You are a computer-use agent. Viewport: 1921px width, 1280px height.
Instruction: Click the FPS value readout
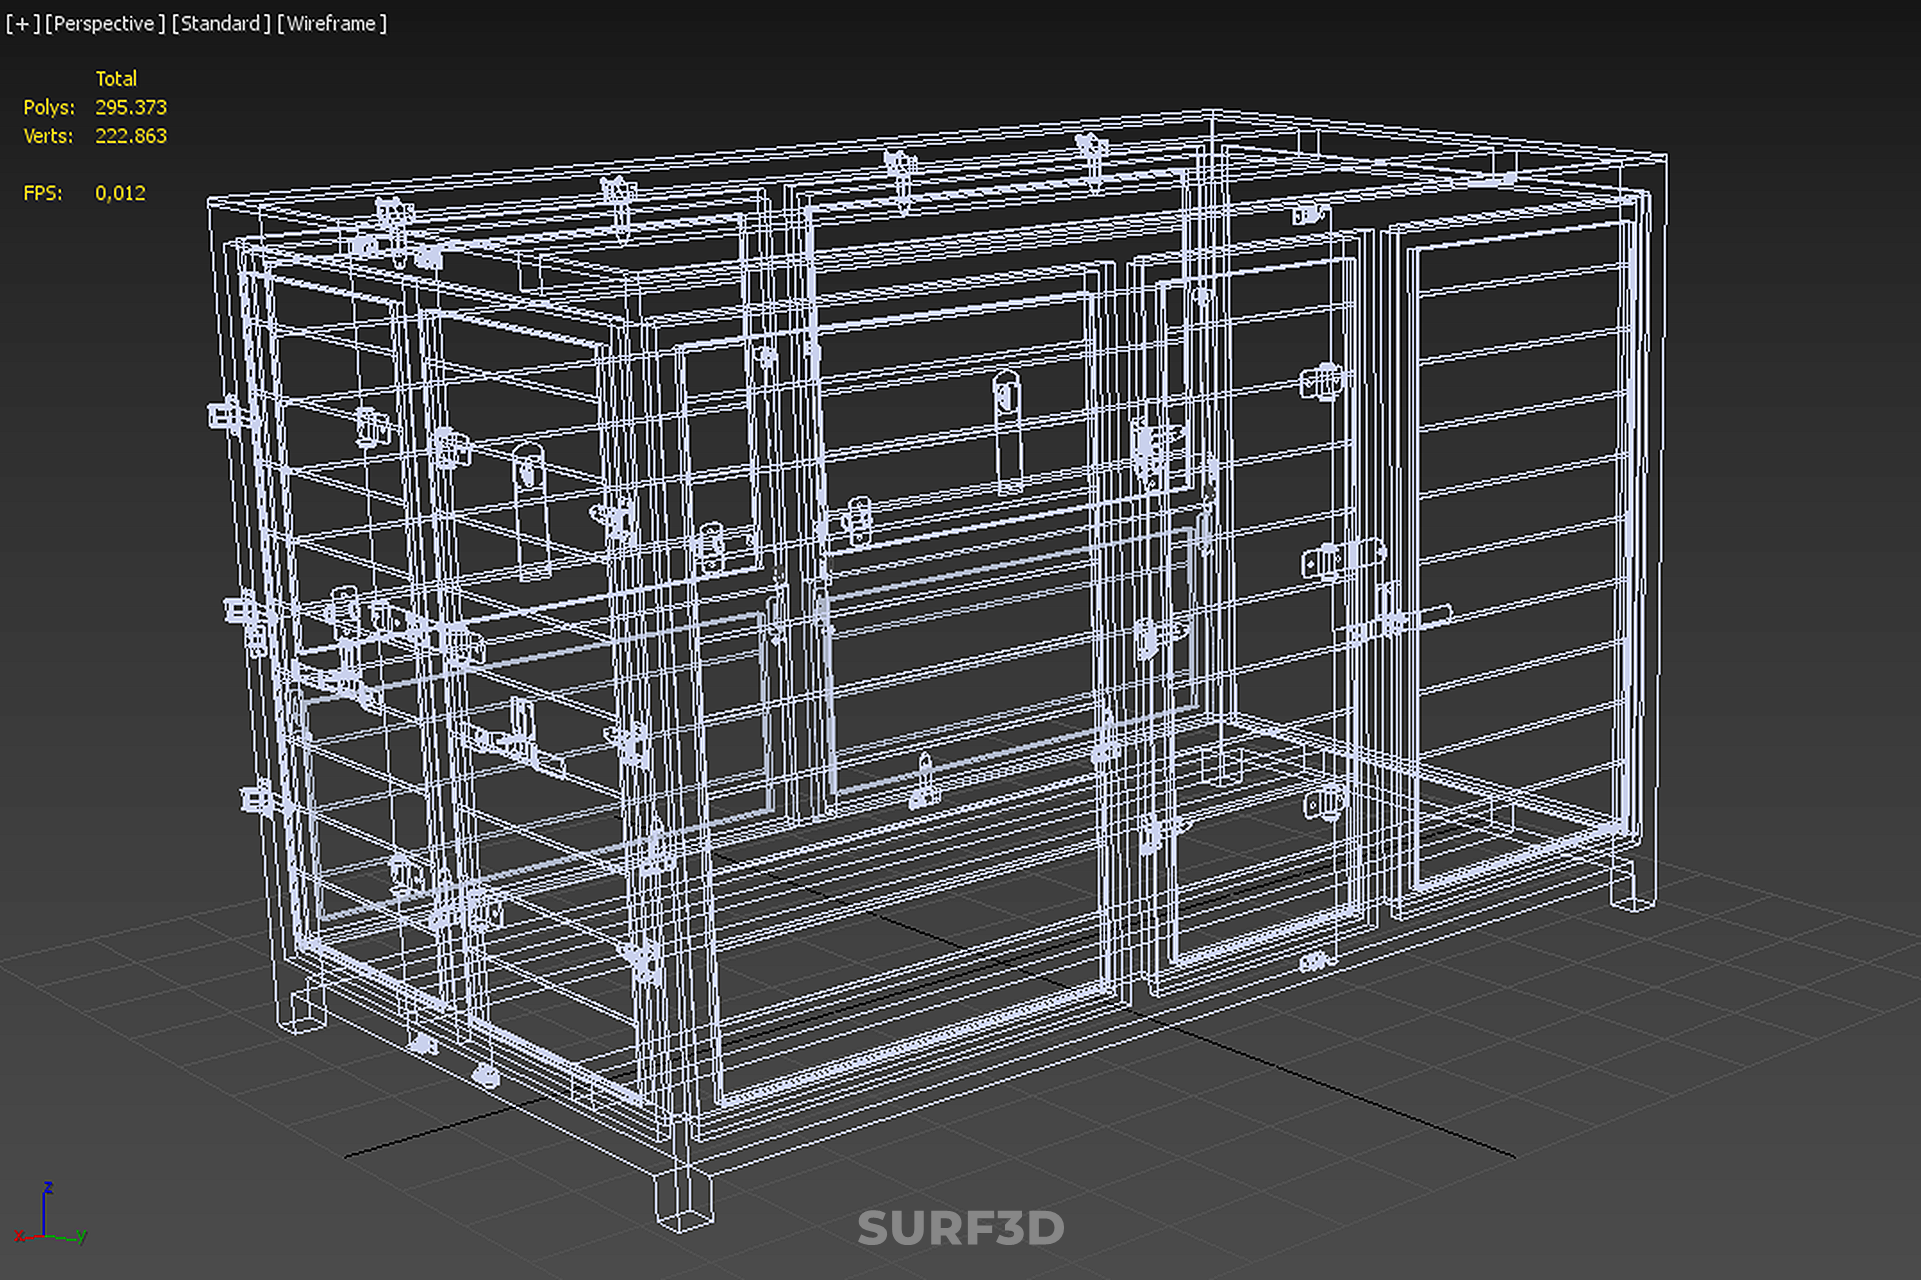[x=120, y=193]
